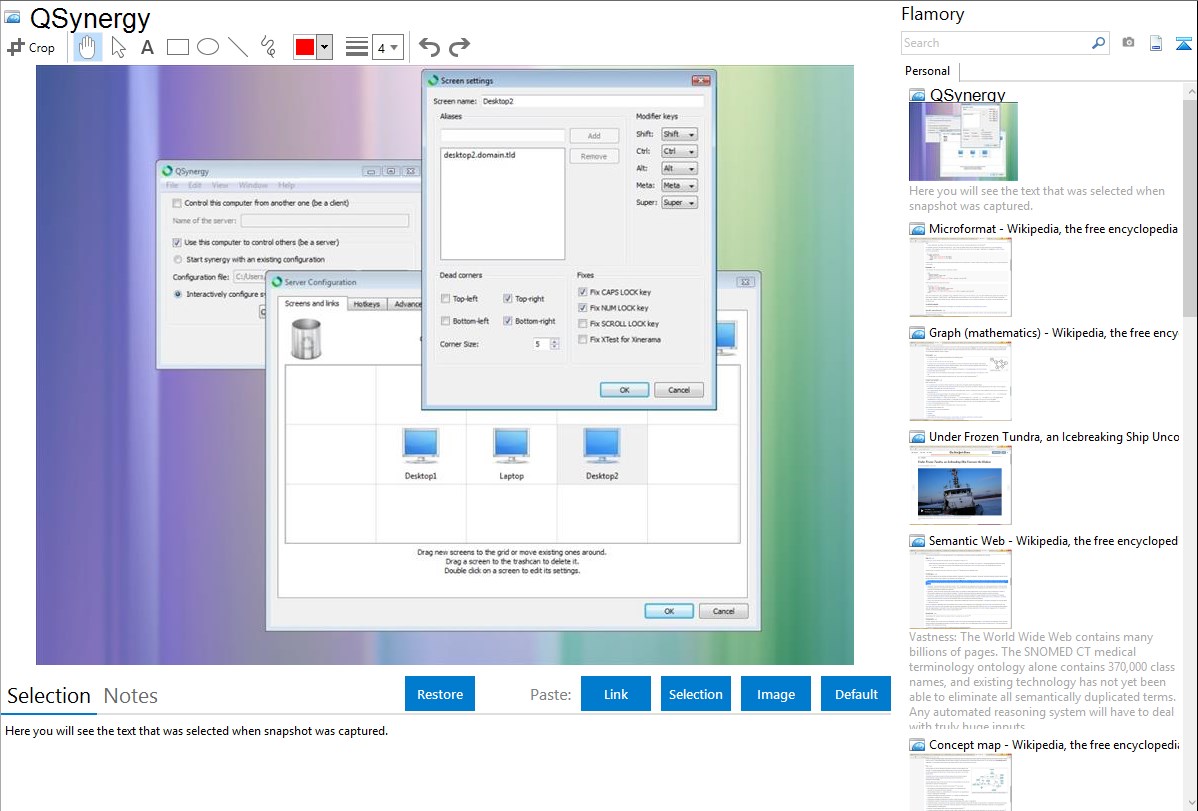This screenshot has height=811, width=1198.
Task: Tick the Fix SCROLL LOCK key checkbox
Action: point(583,324)
